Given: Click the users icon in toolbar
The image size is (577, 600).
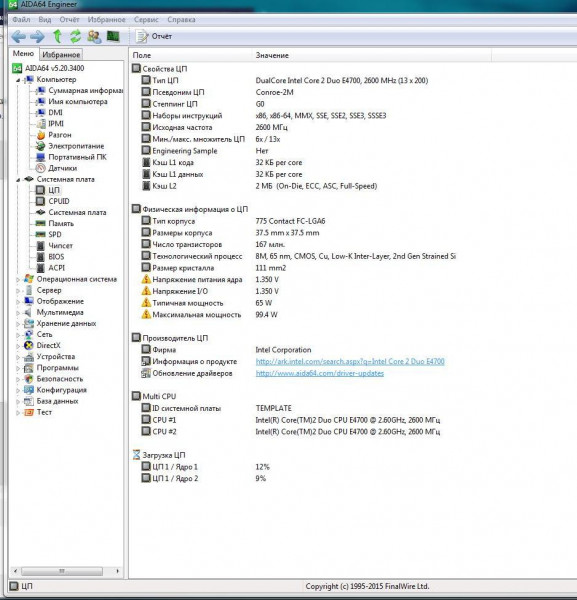Looking at the screenshot, I should [x=94, y=37].
